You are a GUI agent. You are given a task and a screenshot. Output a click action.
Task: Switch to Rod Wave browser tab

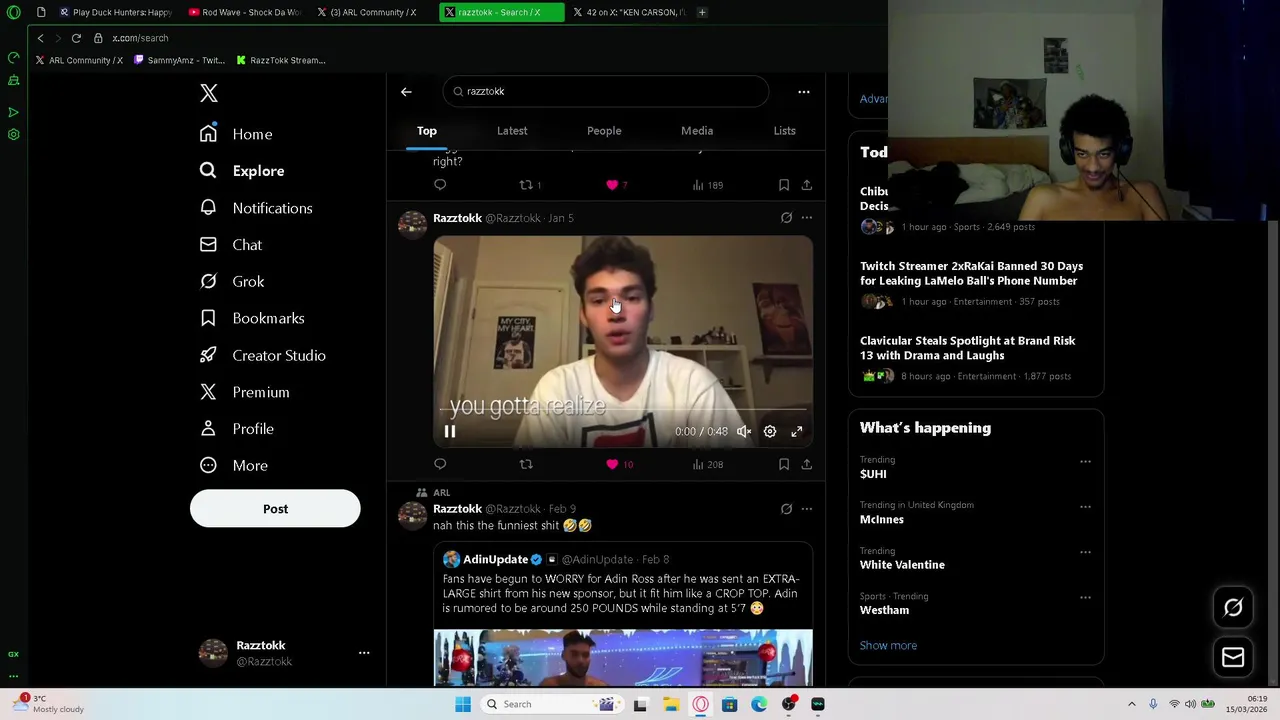coord(244,12)
